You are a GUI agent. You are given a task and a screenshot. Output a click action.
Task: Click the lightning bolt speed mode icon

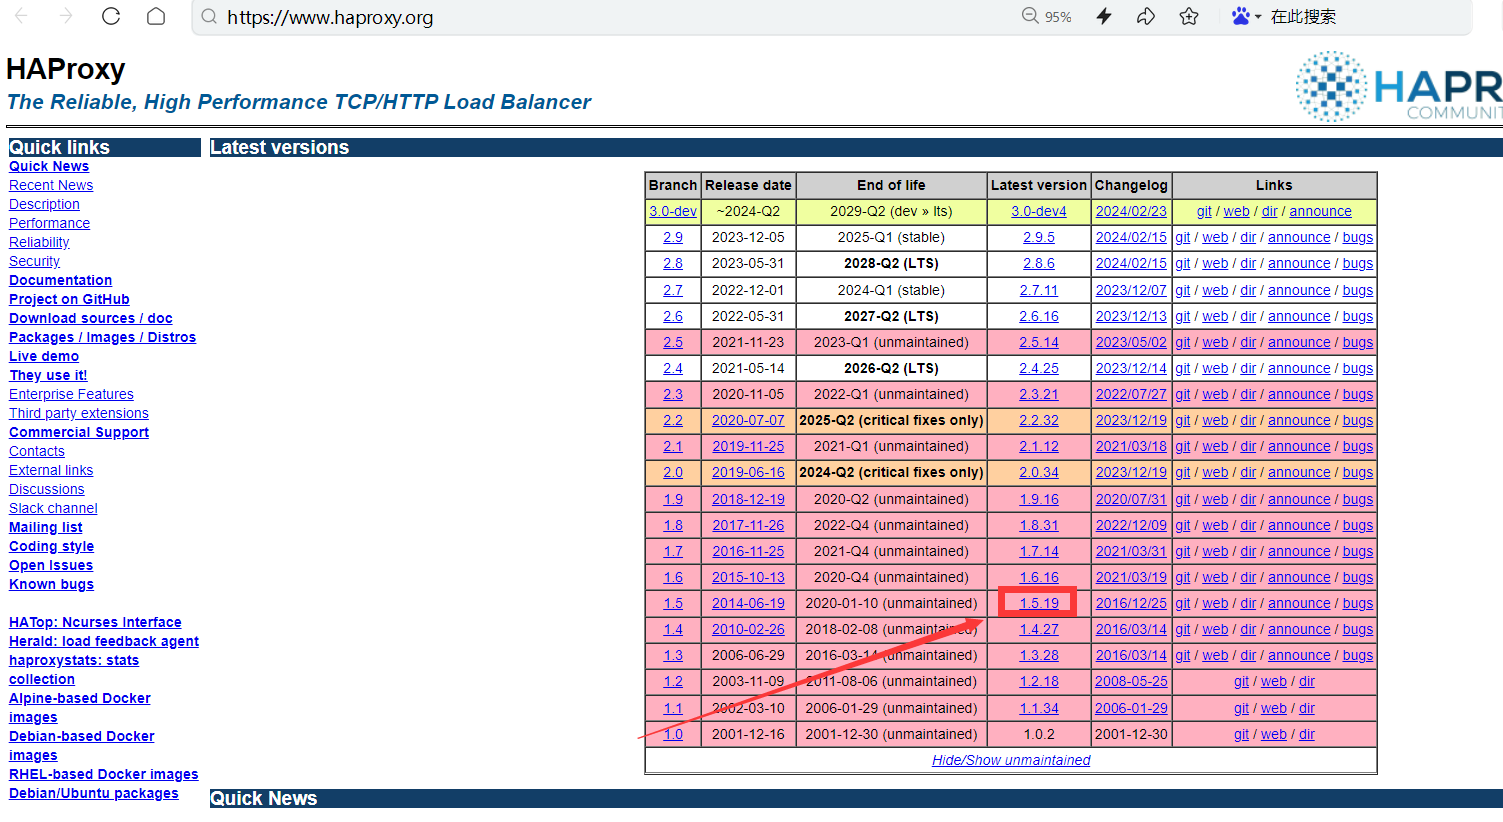click(x=1104, y=16)
